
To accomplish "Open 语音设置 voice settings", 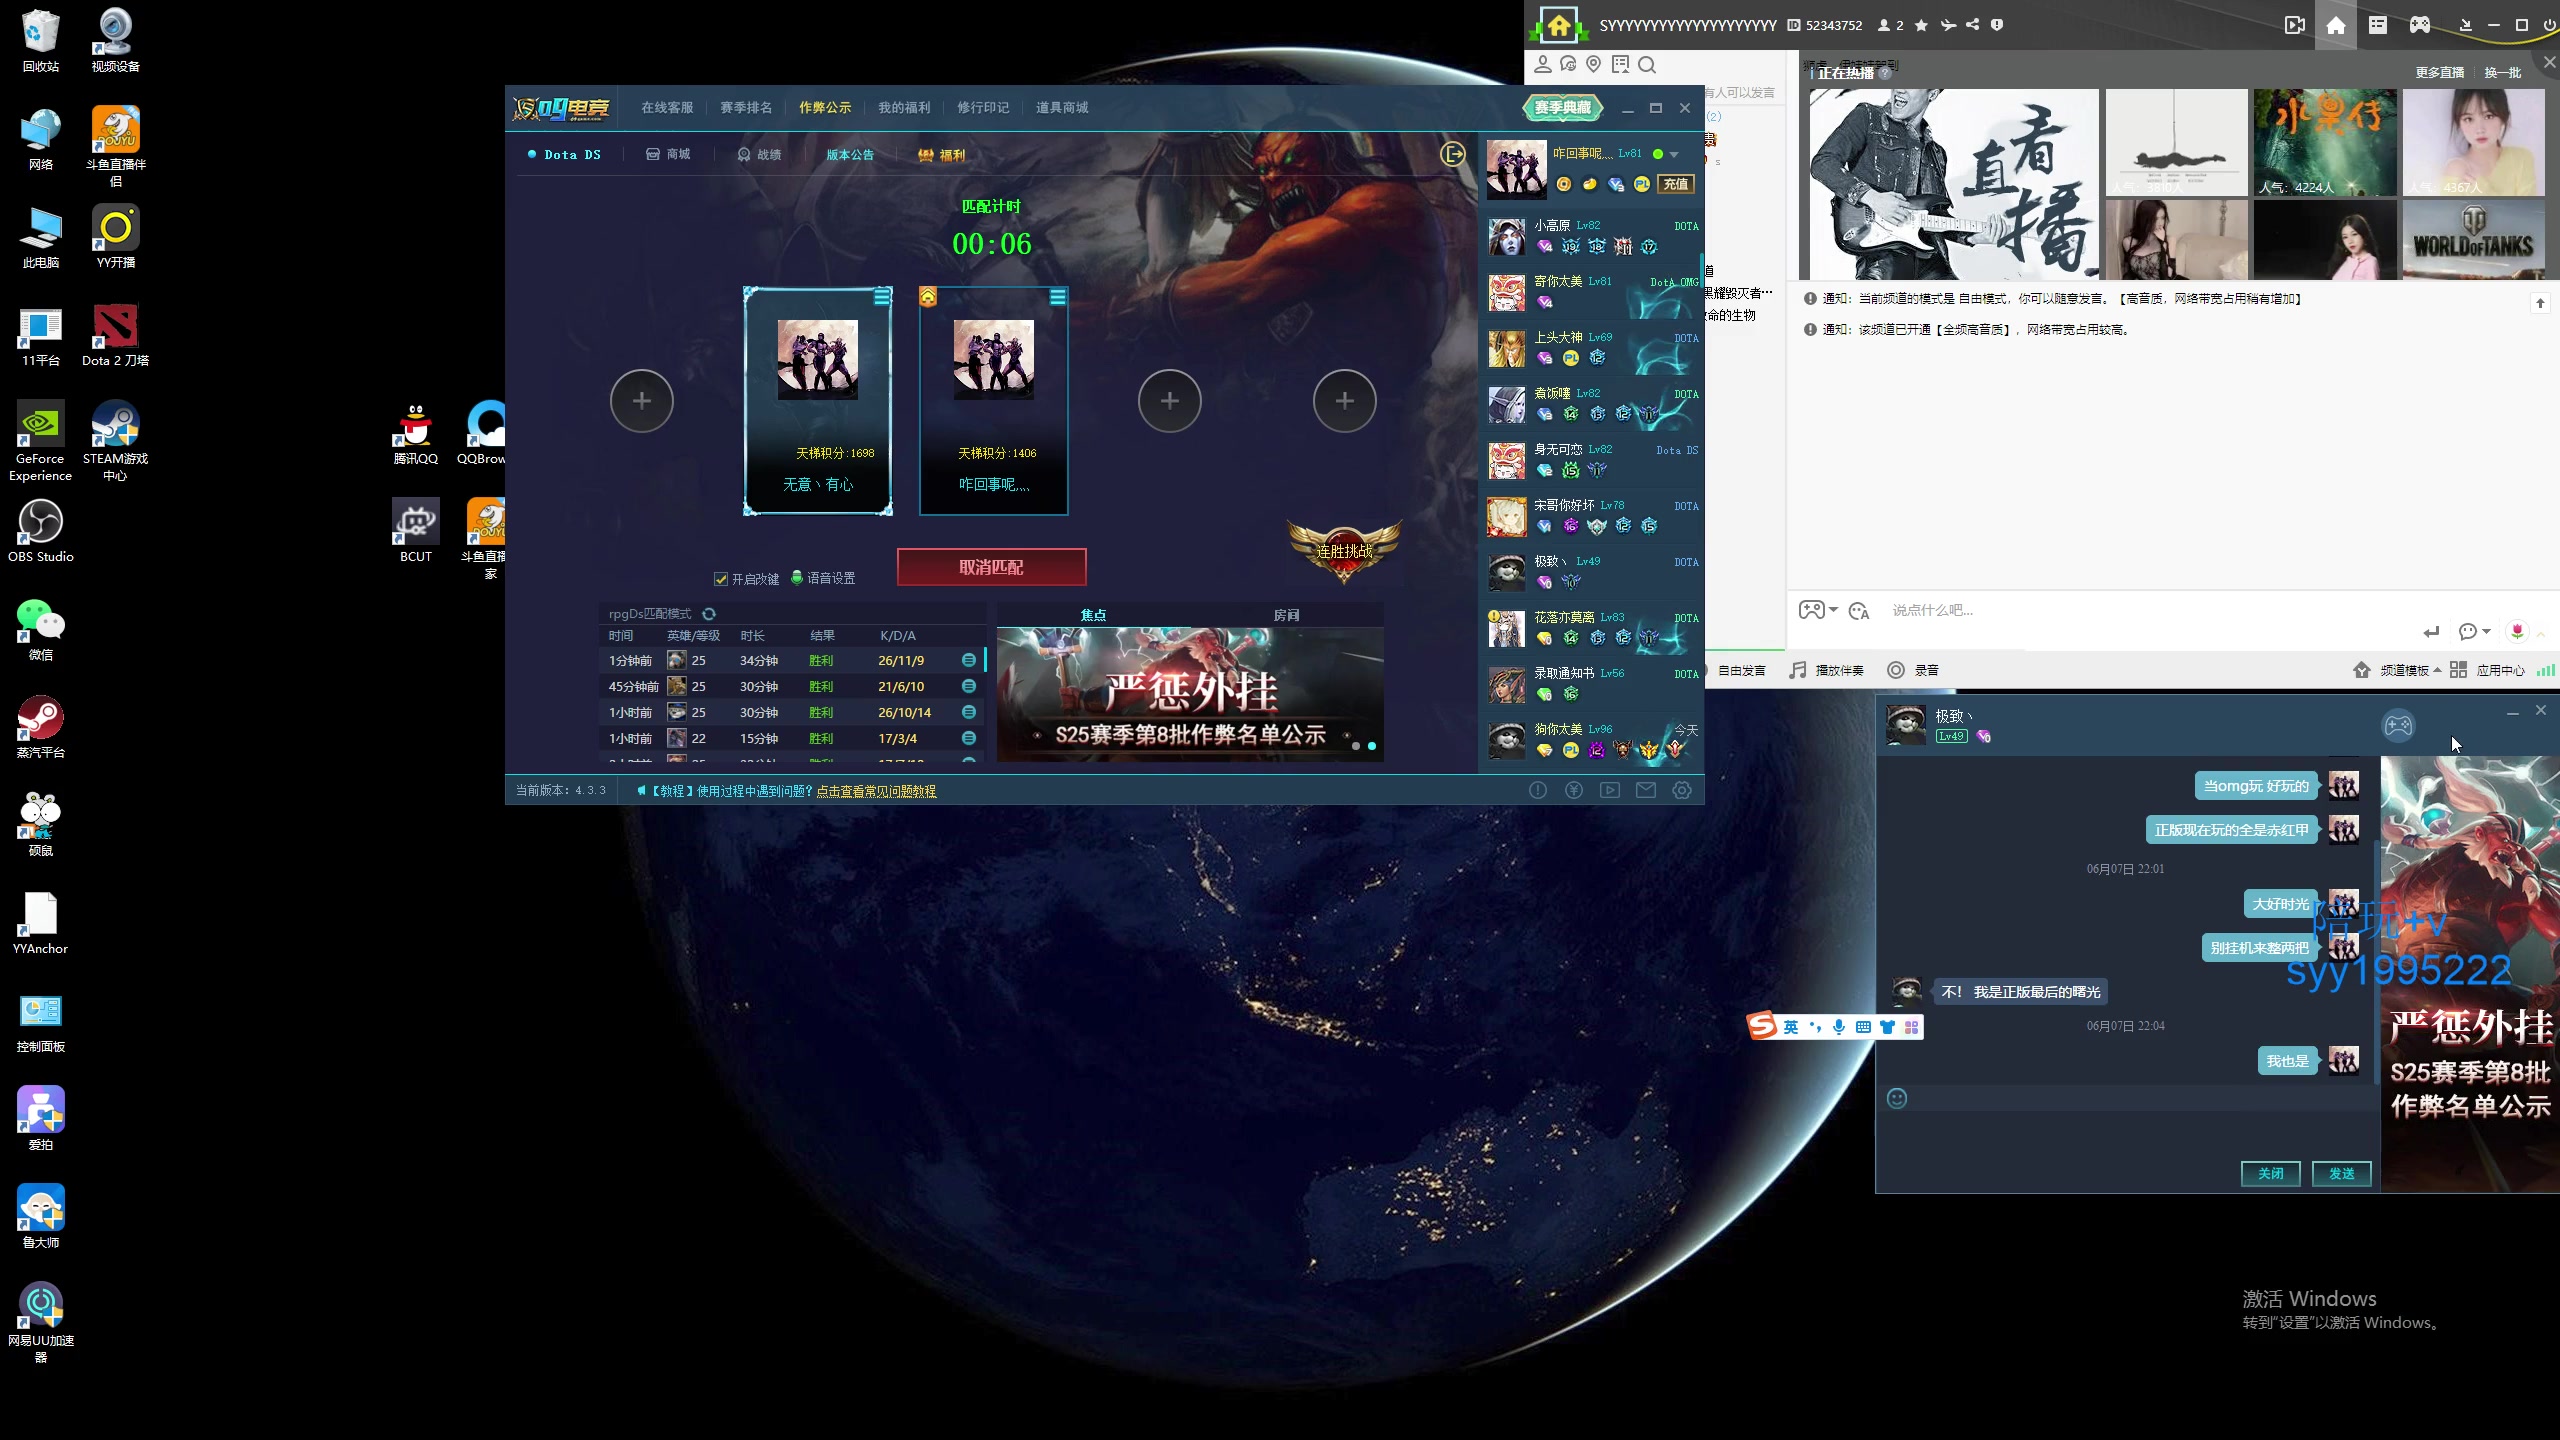I will [x=823, y=578].
